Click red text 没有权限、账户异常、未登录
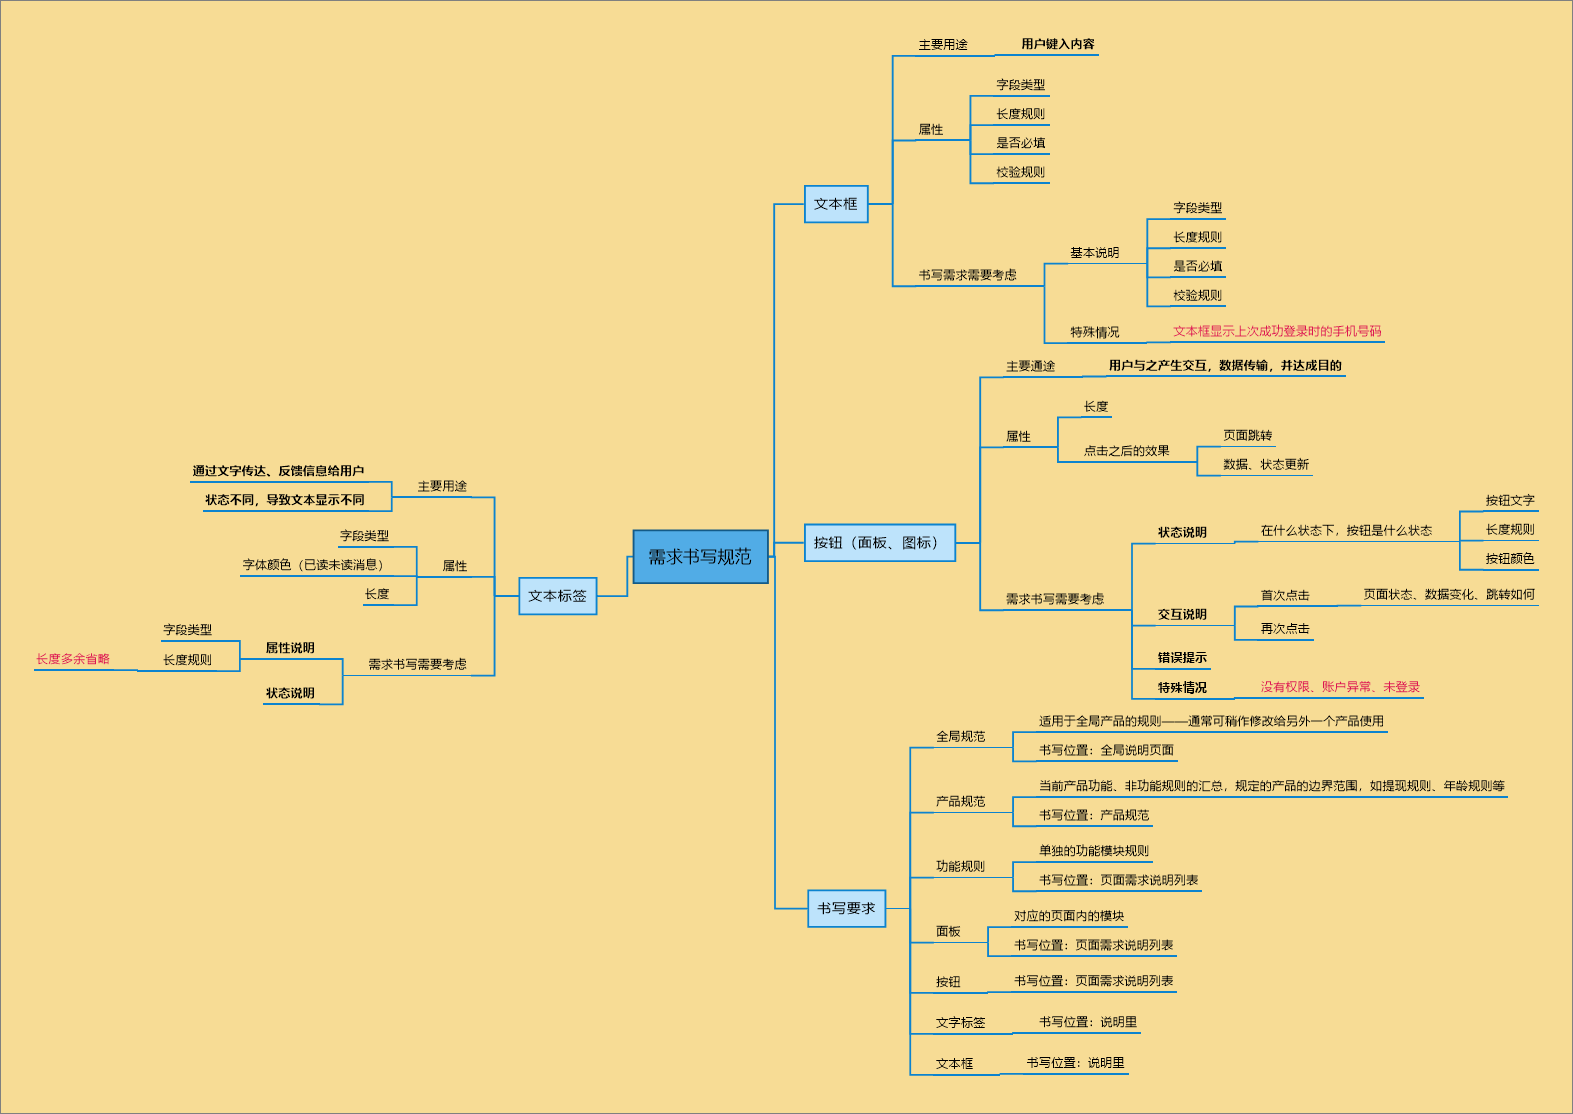Image resolution: width=1573 pixels, height=1114 pixels. pyautogui.click(x=1340, y=687)
